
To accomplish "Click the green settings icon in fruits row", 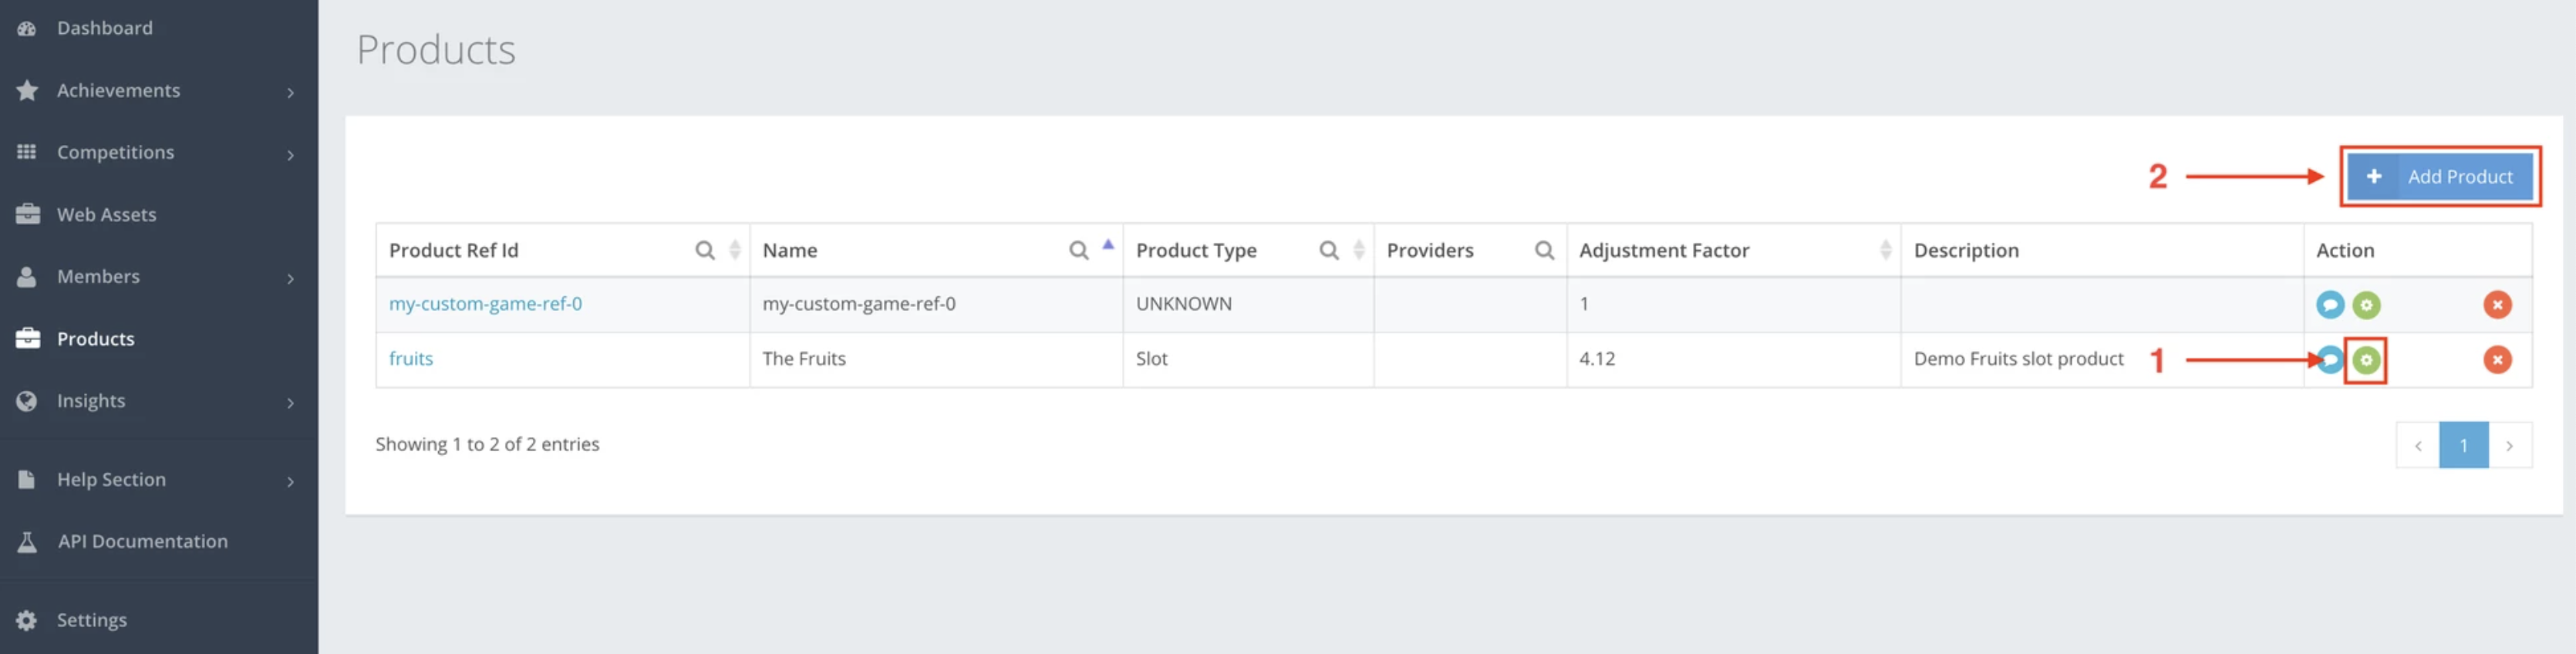I will coord(2365,360).
